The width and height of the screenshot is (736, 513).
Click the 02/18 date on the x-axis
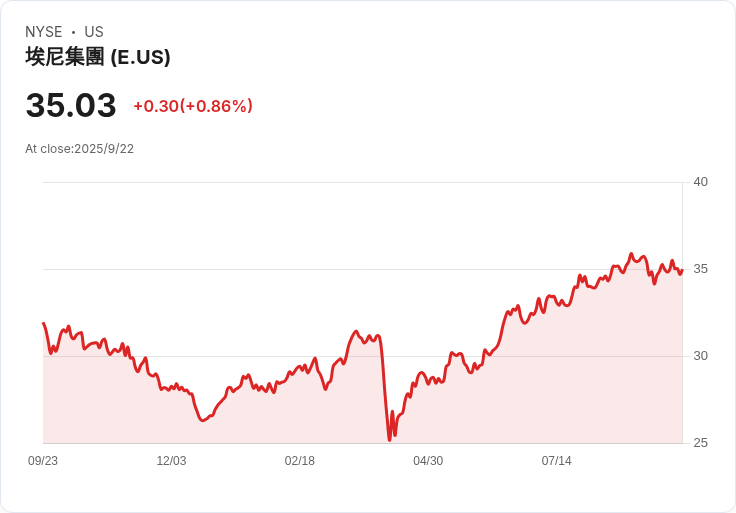pyautogui.click(x=299, y=461)
